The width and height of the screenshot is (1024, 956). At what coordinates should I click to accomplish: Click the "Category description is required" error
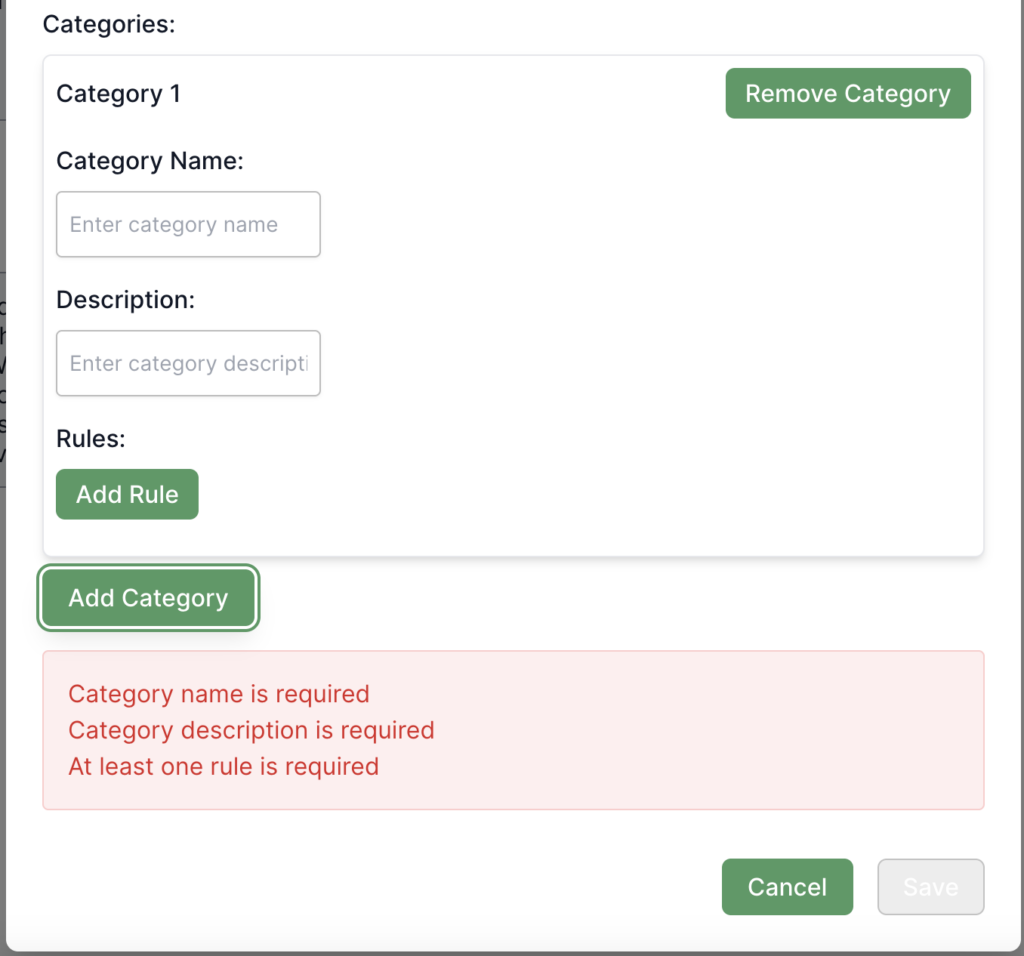[251, 730]
